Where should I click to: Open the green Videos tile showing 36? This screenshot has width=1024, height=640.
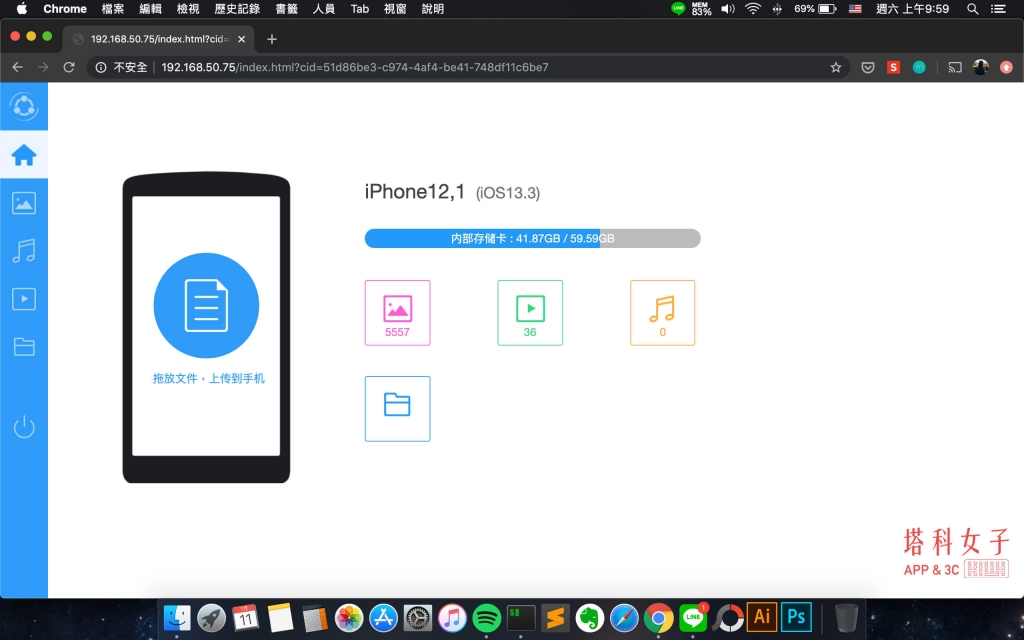(530, 312)
